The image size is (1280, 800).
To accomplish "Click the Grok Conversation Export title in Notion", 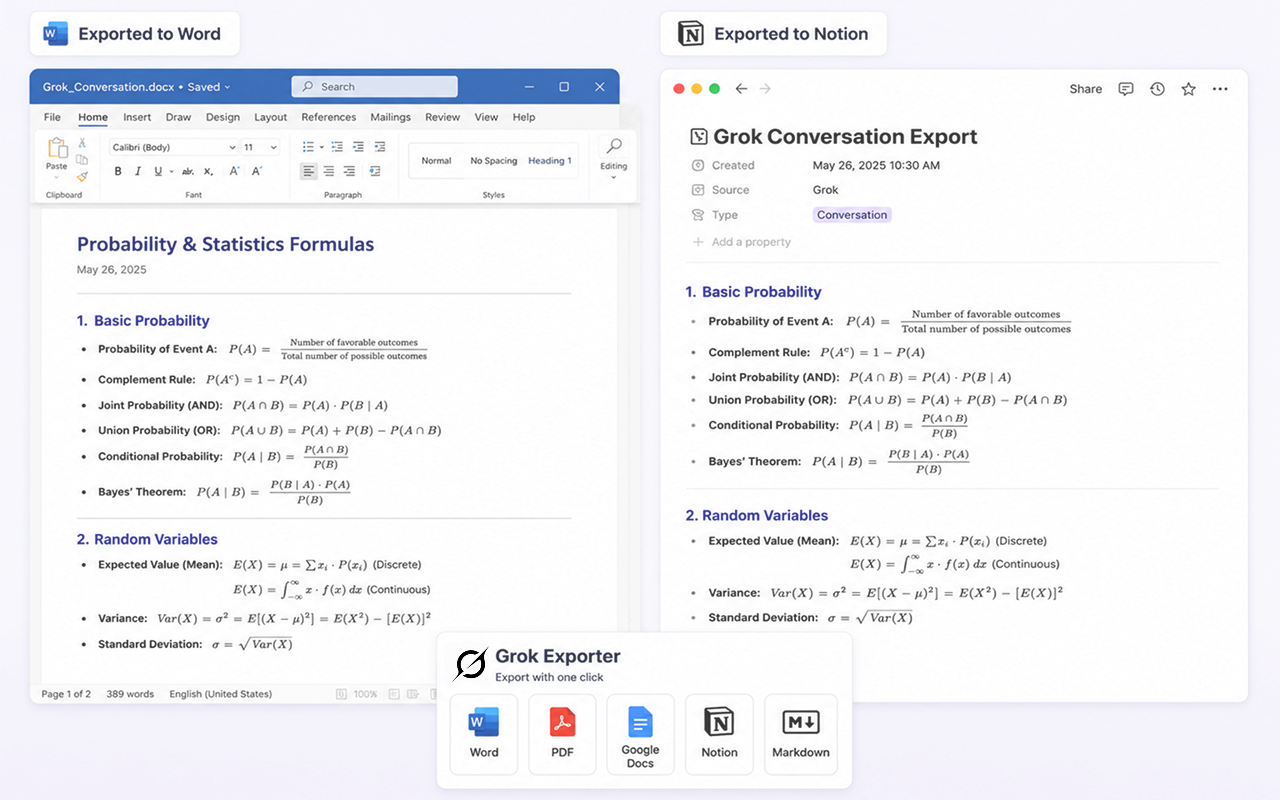I will 845,137.
